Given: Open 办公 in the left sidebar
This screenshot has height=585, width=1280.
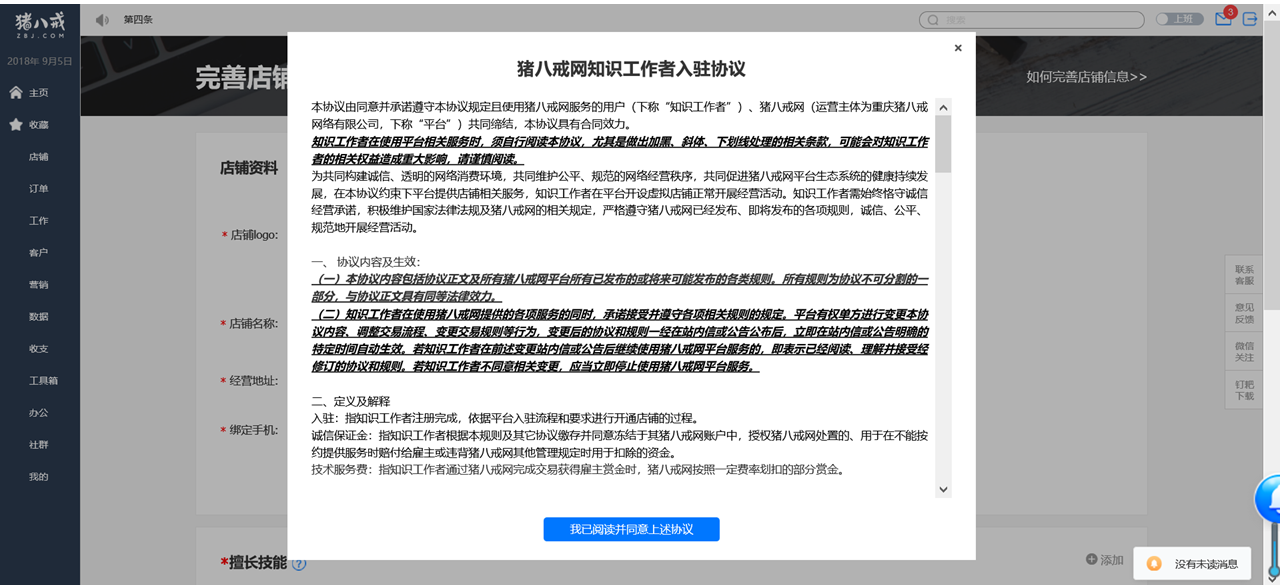Looking at the screenshot, I should [x=39, y=413].
